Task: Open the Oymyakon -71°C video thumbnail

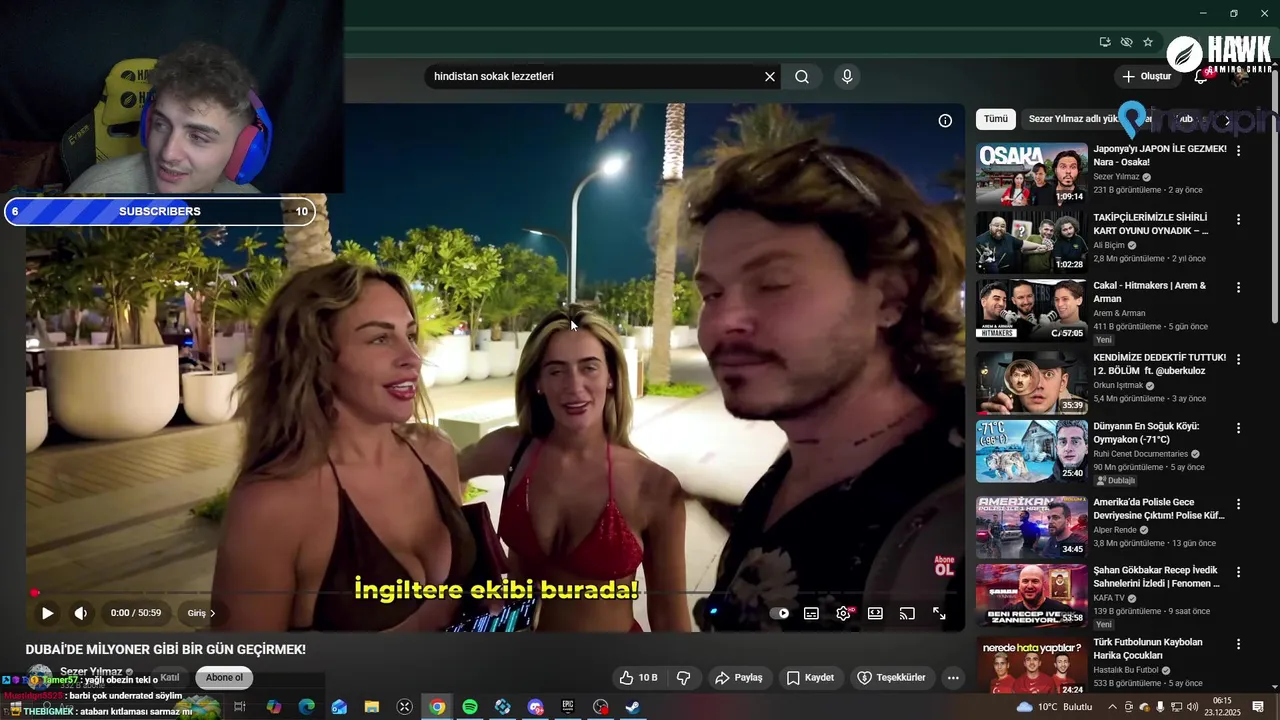Action: (1032, 451)
